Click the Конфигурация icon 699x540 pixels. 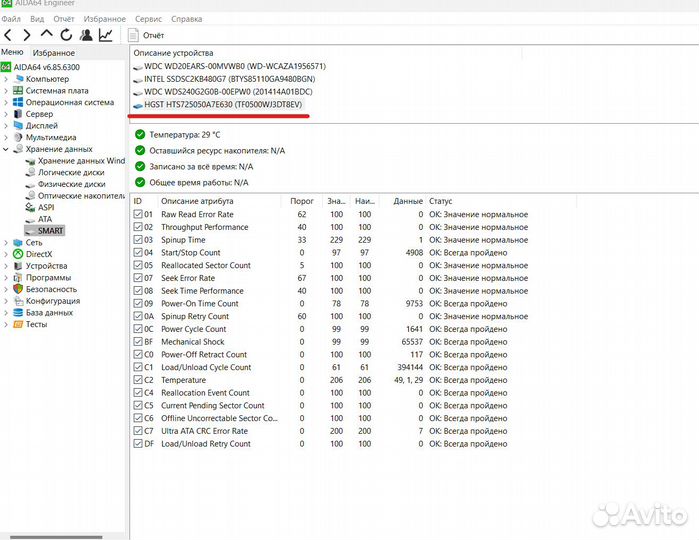18,301
